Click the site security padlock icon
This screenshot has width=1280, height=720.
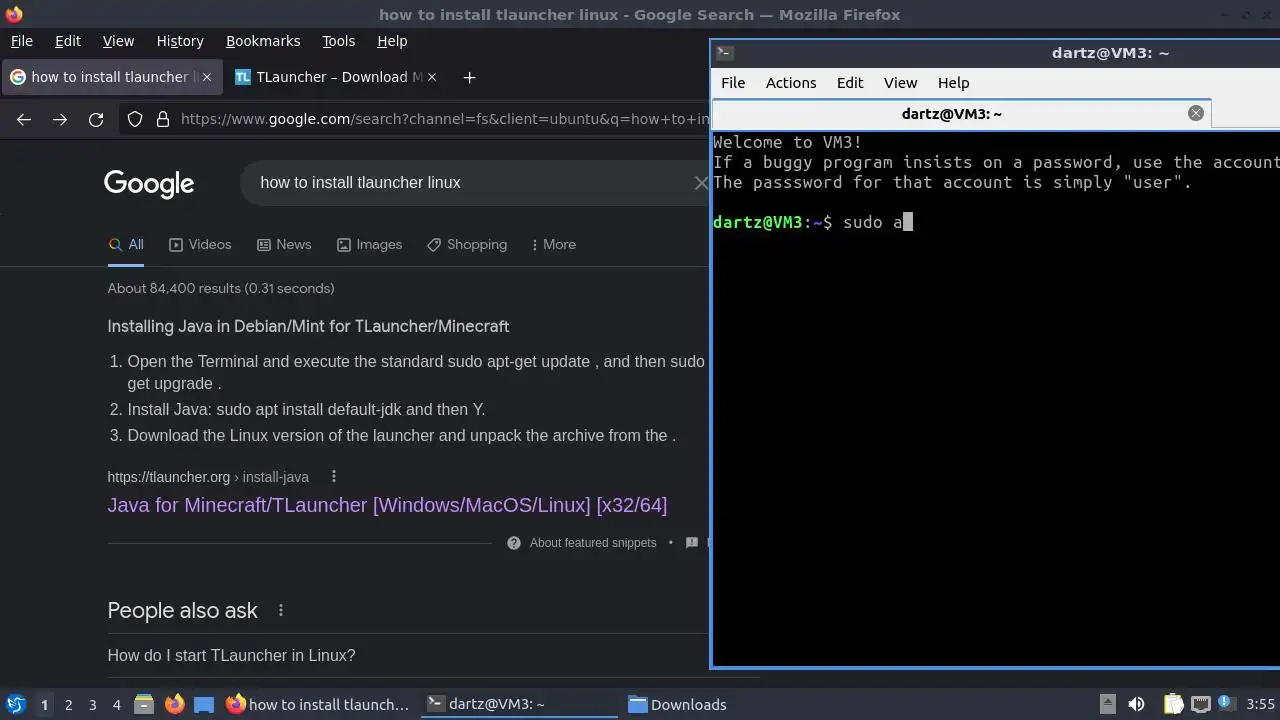tap(162, 120)
